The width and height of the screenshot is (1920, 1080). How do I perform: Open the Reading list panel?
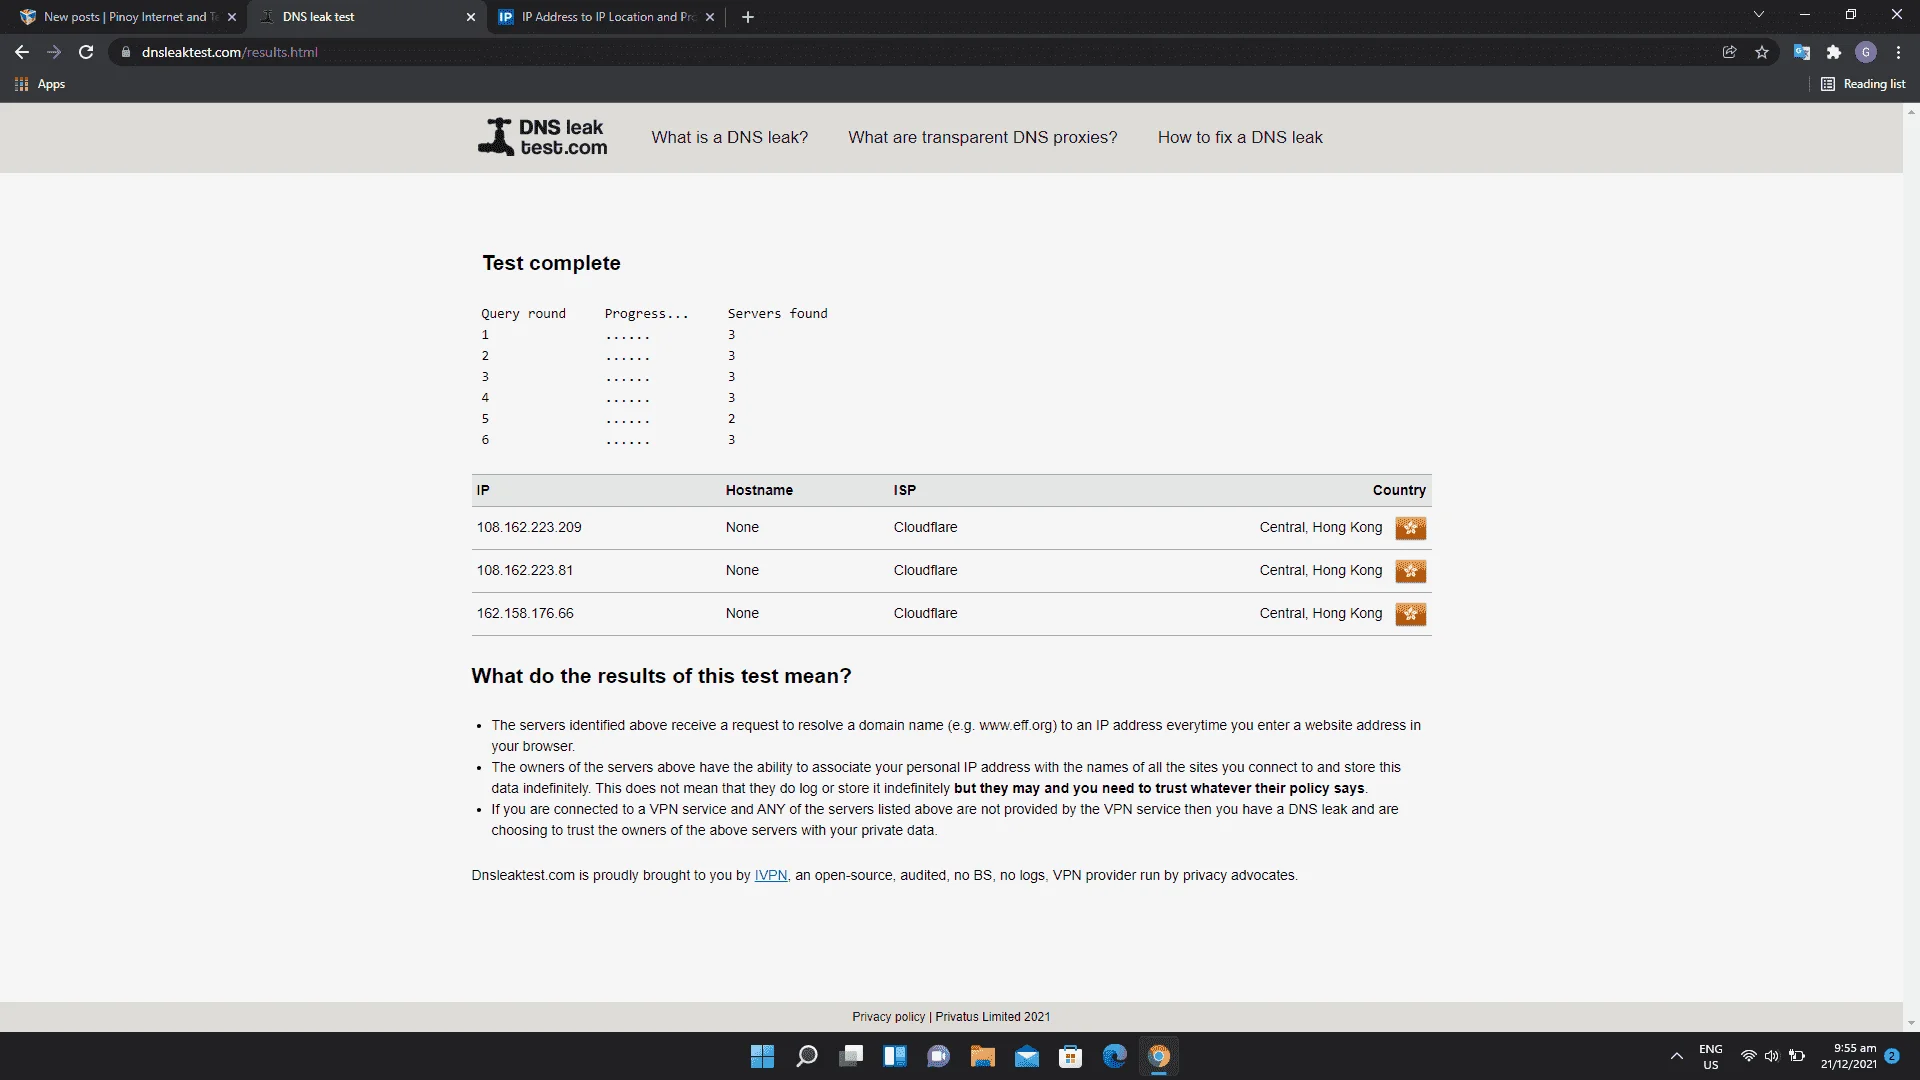coord(1863,84)
